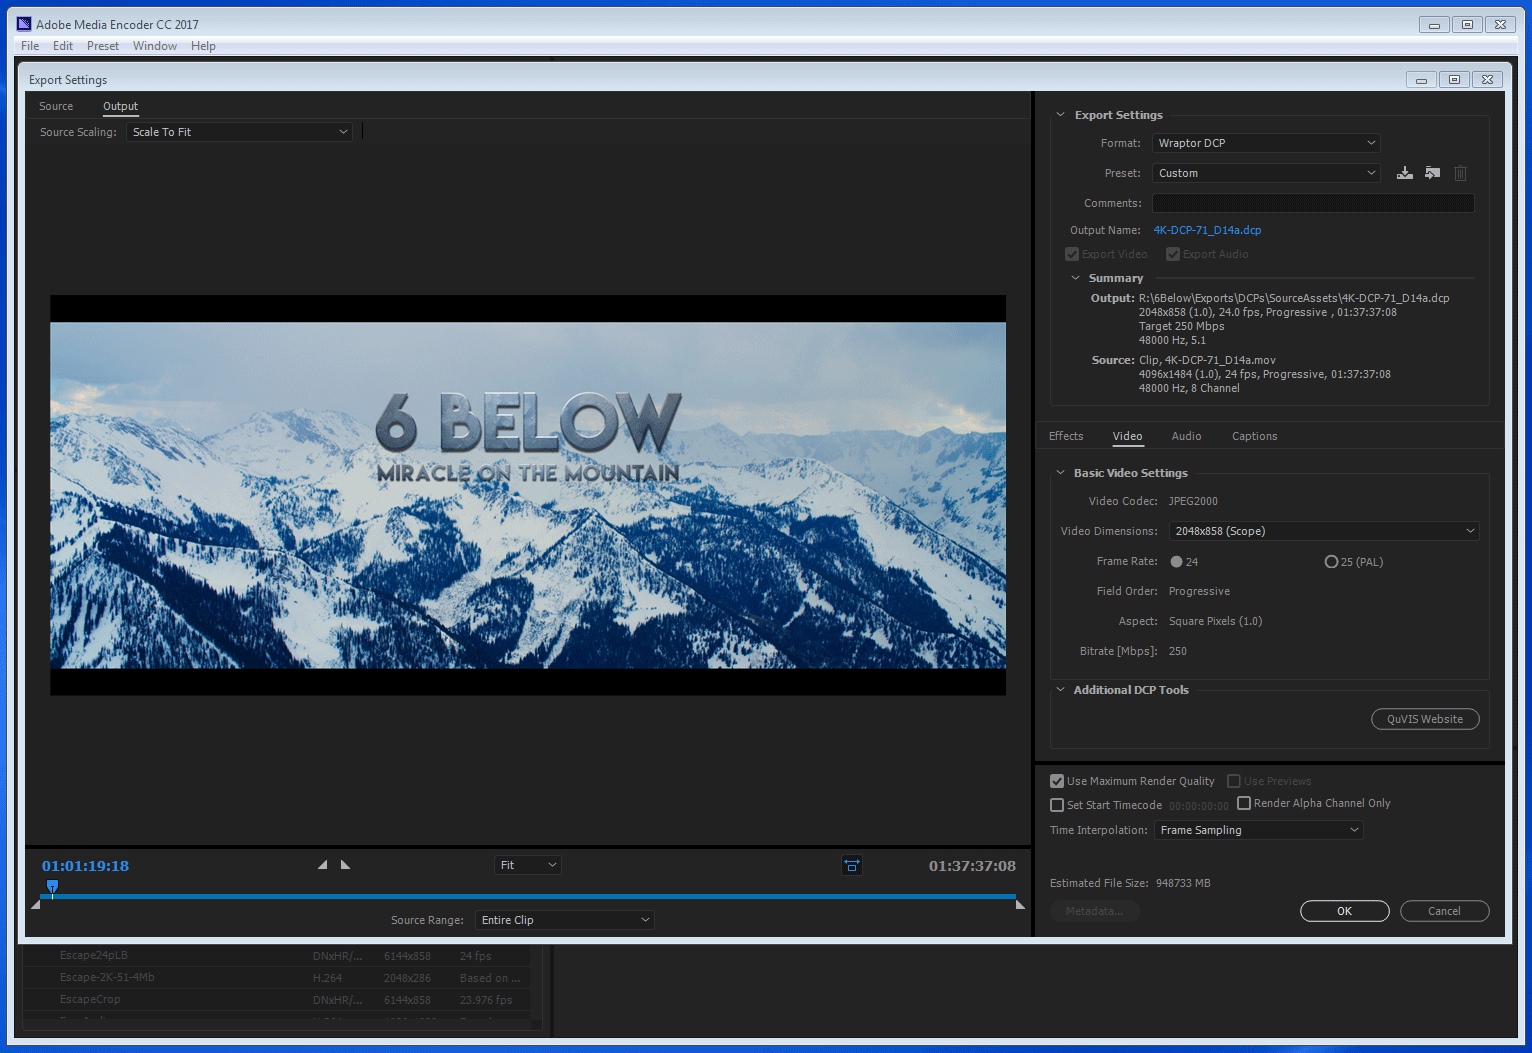Click the output name 4K-DCP-71_D14a.dcp link
This screenshot has height=1053, width=1532.
1207,230
